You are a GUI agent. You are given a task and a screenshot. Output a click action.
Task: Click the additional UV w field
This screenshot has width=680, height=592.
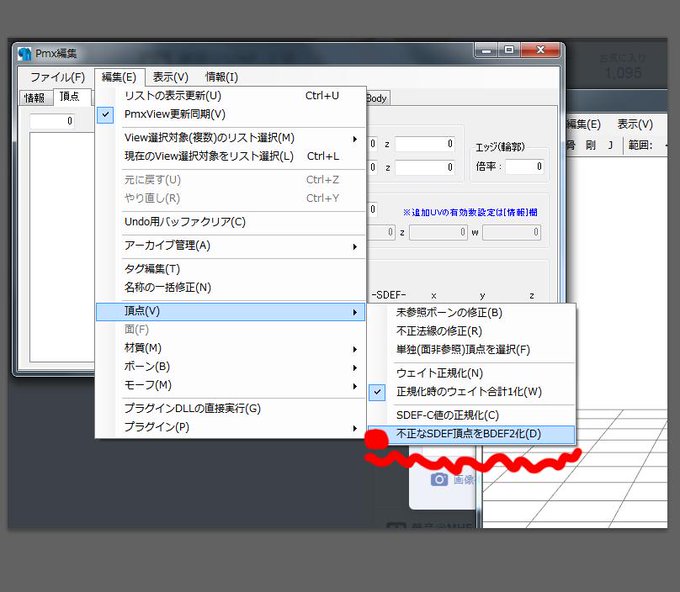pos(511,233)
